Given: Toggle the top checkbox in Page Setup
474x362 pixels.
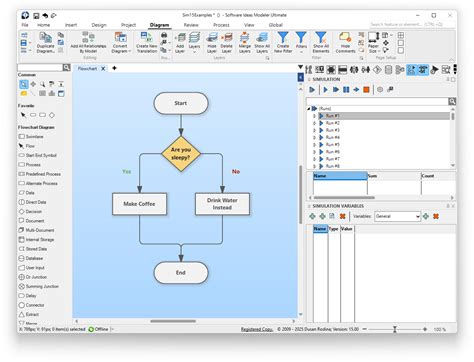Looking at the screenshot, I should pyautogui.click(x=401, y=35).
